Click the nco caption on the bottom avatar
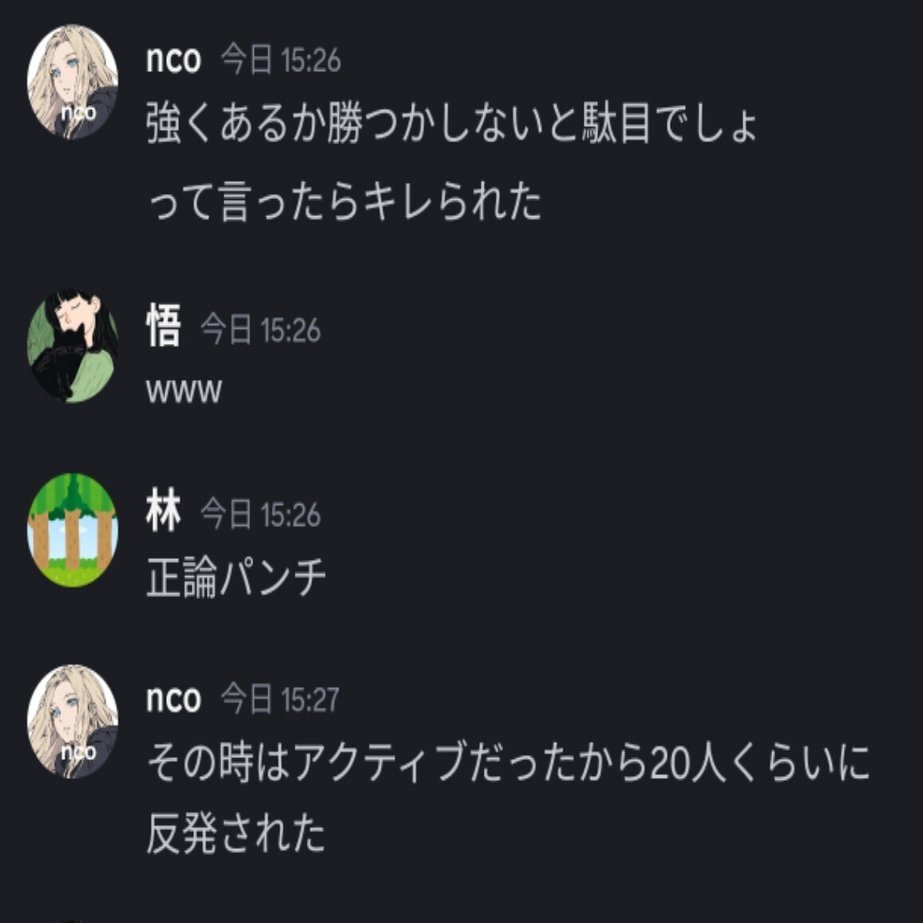This screenshot has height=923, width=923. coord(78,752)
